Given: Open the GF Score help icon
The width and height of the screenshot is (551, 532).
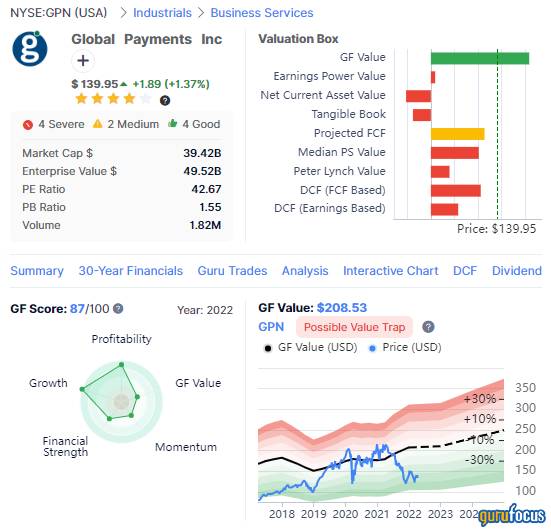Looking at the screenshot, I should coord(118,309).
